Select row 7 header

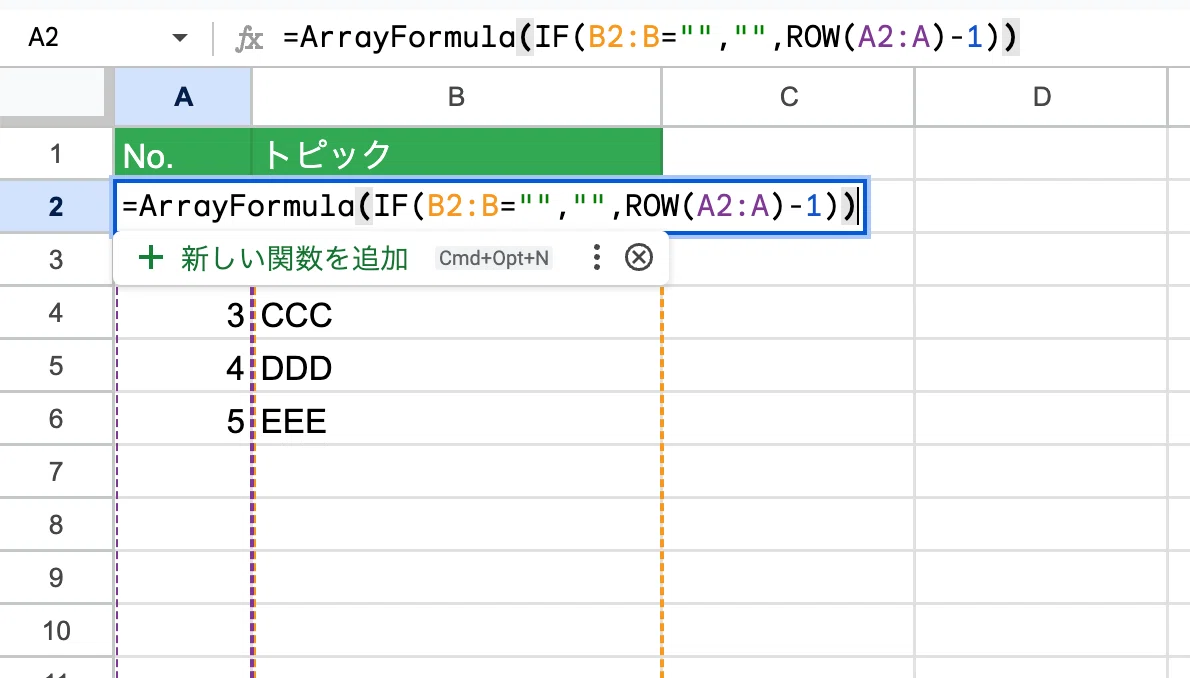click(56, 471)
